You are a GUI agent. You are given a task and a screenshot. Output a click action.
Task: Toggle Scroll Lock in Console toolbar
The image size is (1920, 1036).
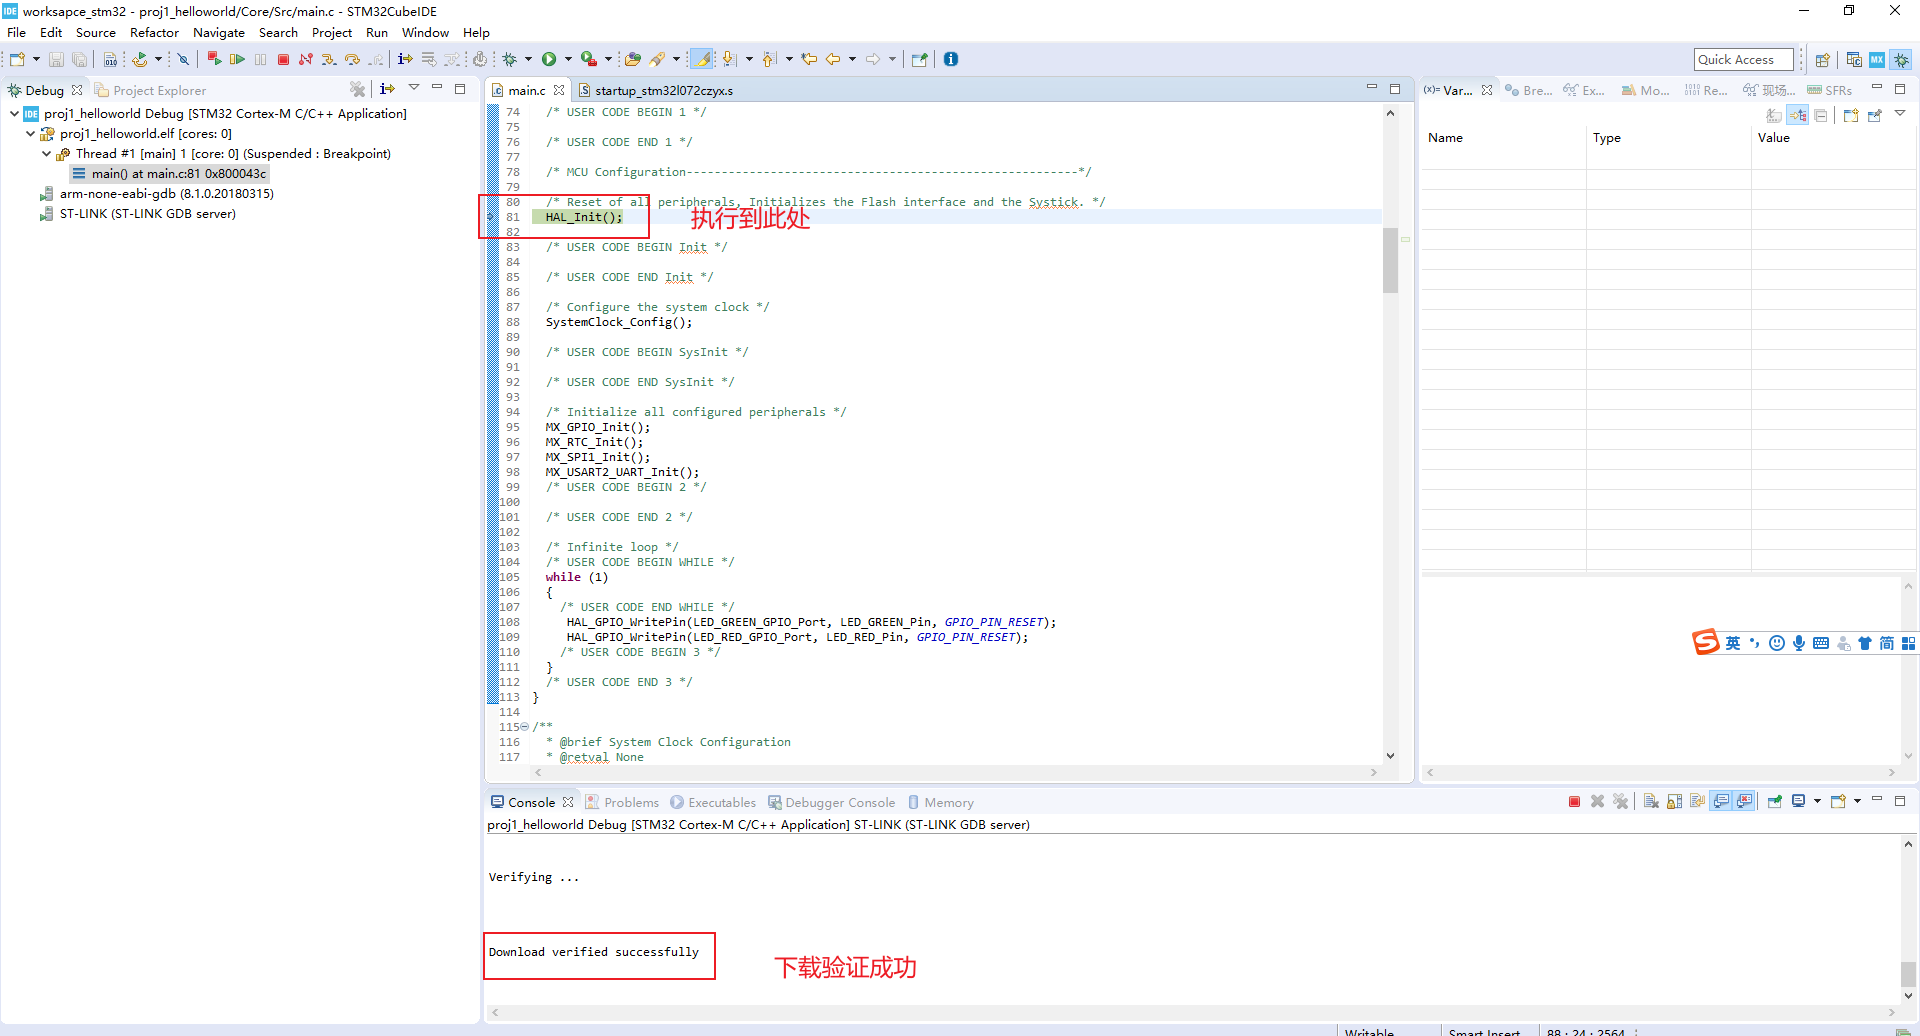(x=1674, y=801)
